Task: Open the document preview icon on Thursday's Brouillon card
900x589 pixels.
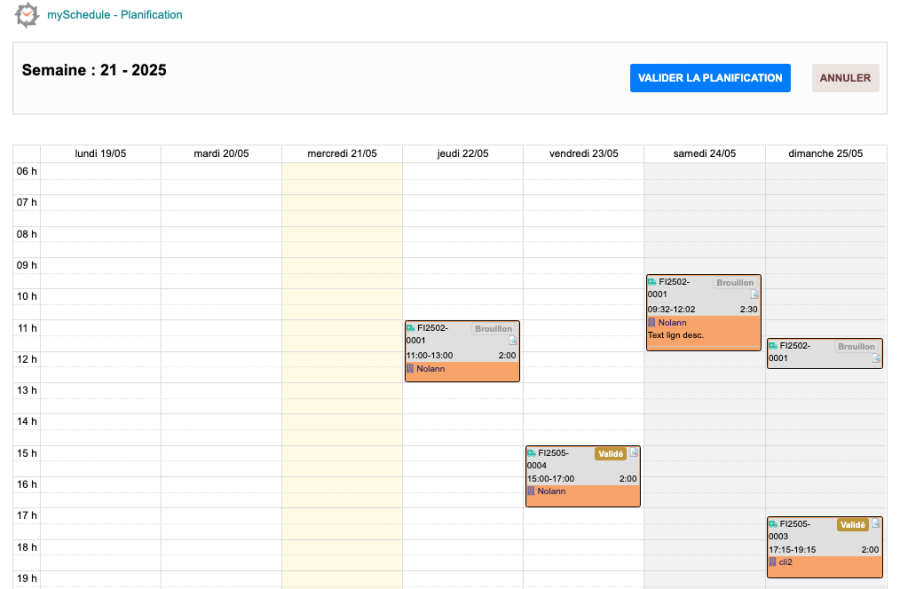Action: click(x=512, y=341)
